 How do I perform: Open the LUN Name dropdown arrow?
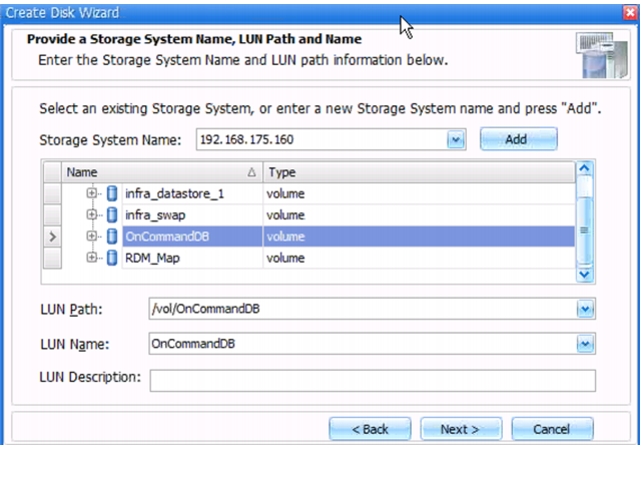coord(585,344)
